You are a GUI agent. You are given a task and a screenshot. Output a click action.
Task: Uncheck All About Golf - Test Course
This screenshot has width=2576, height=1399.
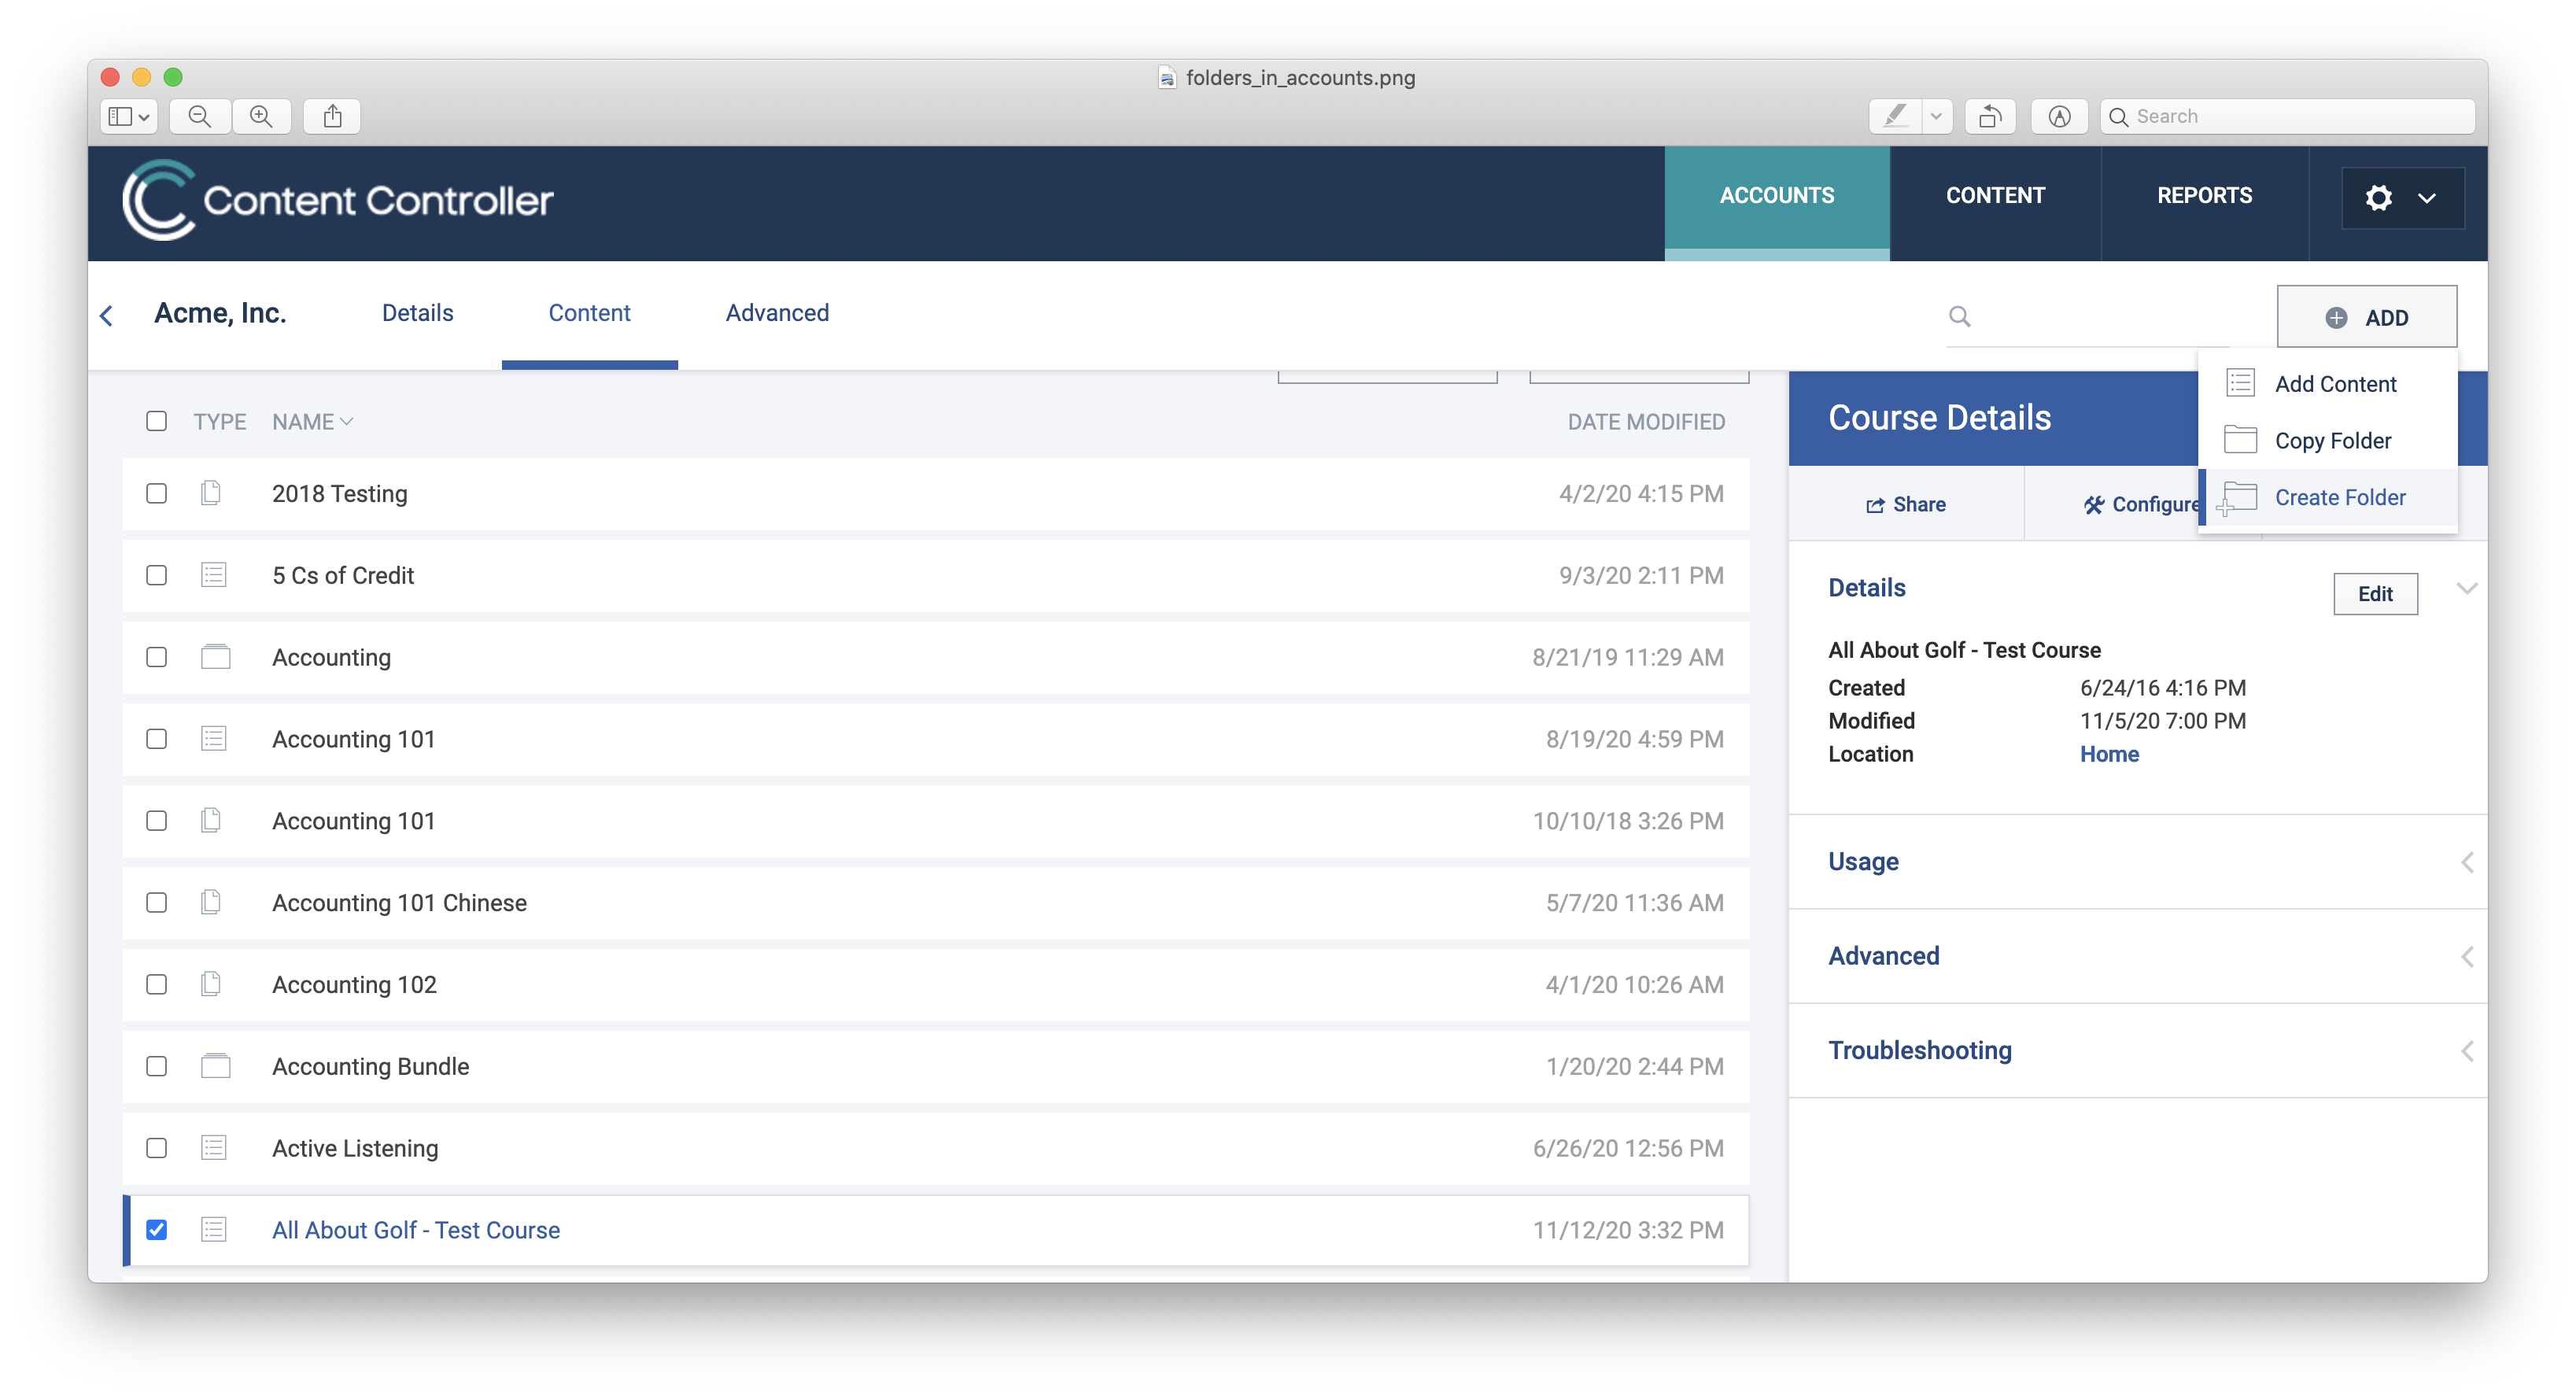coord(157,1230)
